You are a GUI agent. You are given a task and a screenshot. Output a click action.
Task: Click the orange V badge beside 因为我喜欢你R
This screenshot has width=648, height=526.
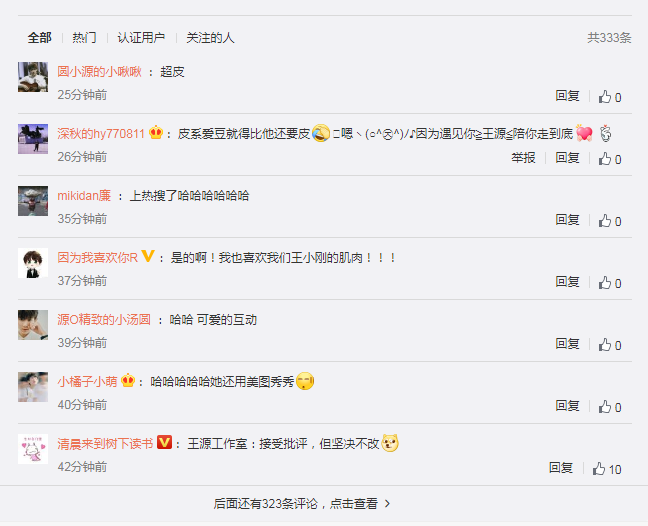pyautogui.click(x=148, y=256)
